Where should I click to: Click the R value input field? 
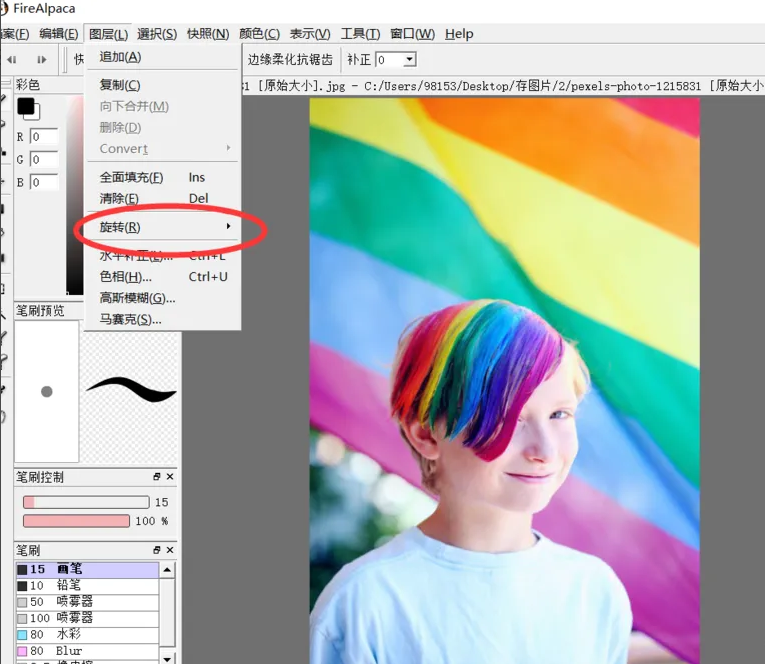(44, 137)
